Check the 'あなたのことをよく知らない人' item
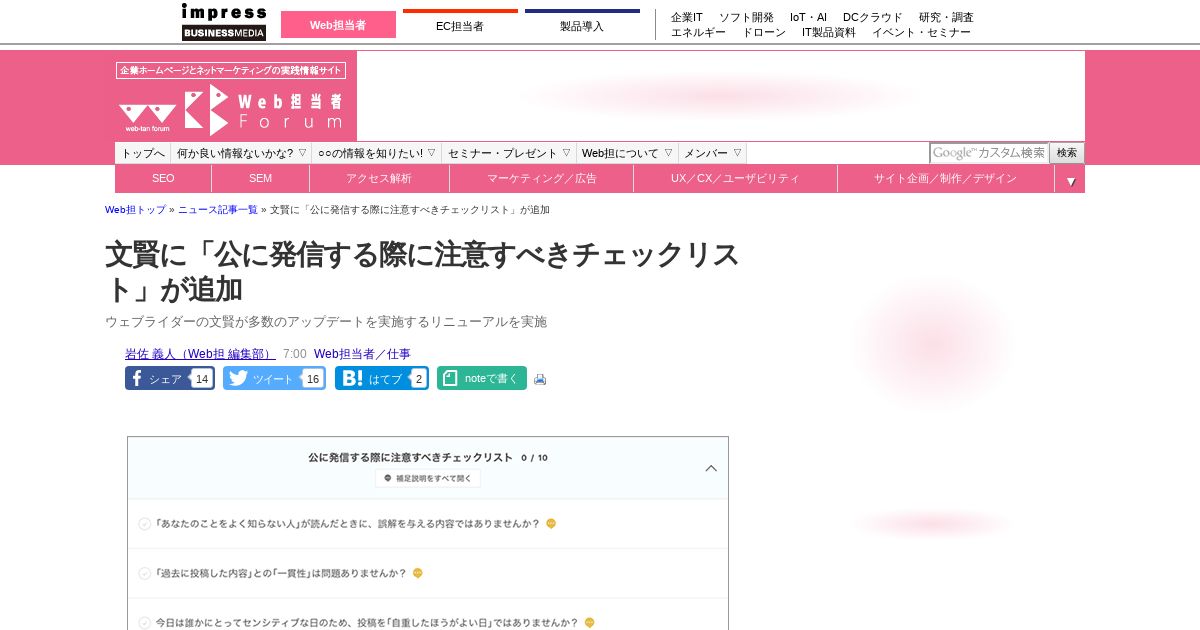 coord(145,524)
